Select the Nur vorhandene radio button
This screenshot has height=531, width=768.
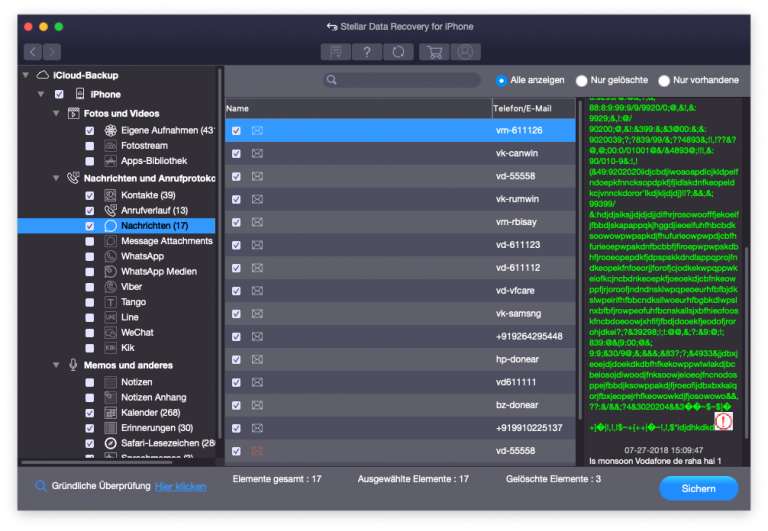click(x=664, y=80)
